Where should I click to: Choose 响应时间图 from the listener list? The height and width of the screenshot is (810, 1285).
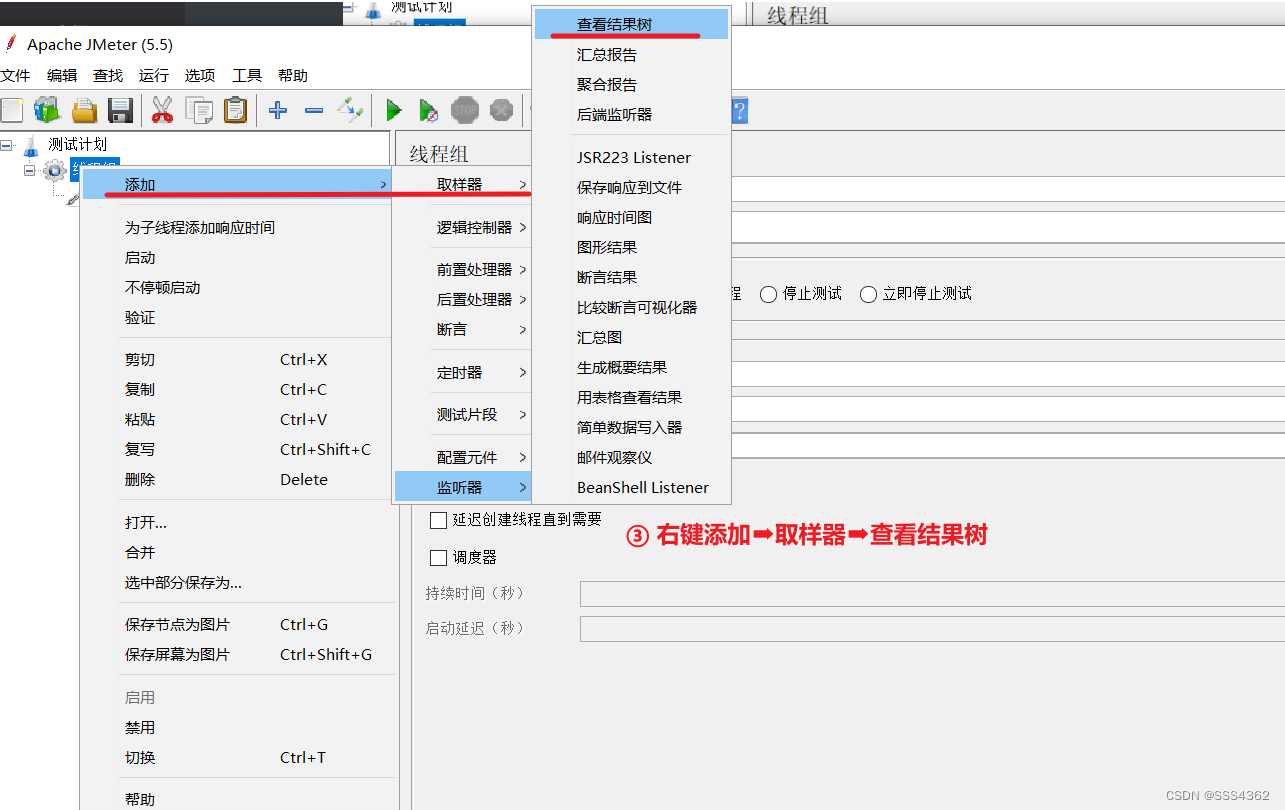631,218
